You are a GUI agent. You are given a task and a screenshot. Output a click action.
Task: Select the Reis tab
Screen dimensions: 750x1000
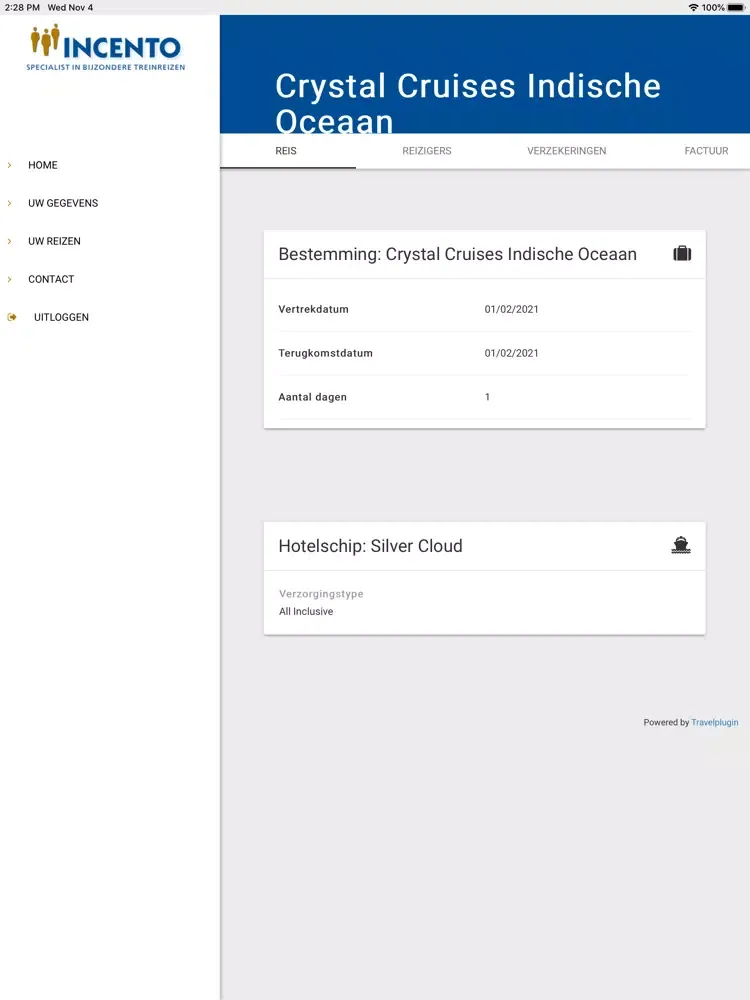coord(286,151)
